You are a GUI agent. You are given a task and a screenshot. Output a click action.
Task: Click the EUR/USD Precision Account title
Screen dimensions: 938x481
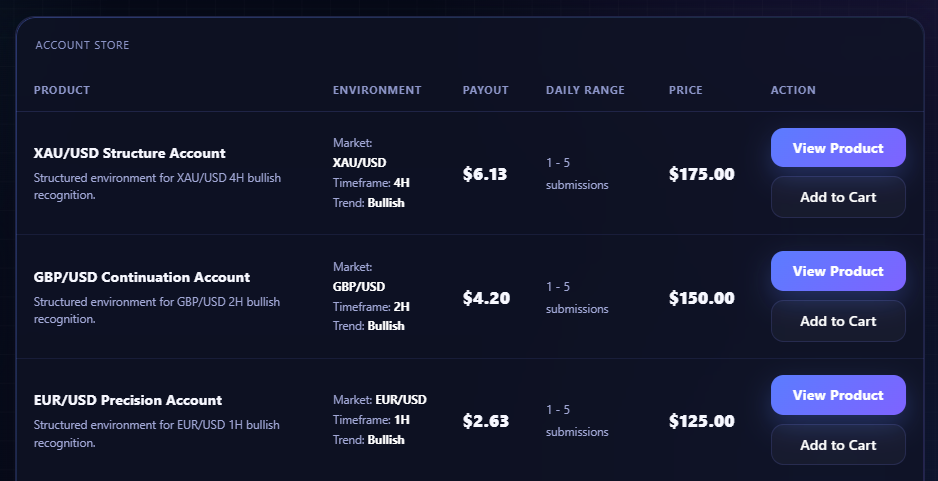(127, 400)
